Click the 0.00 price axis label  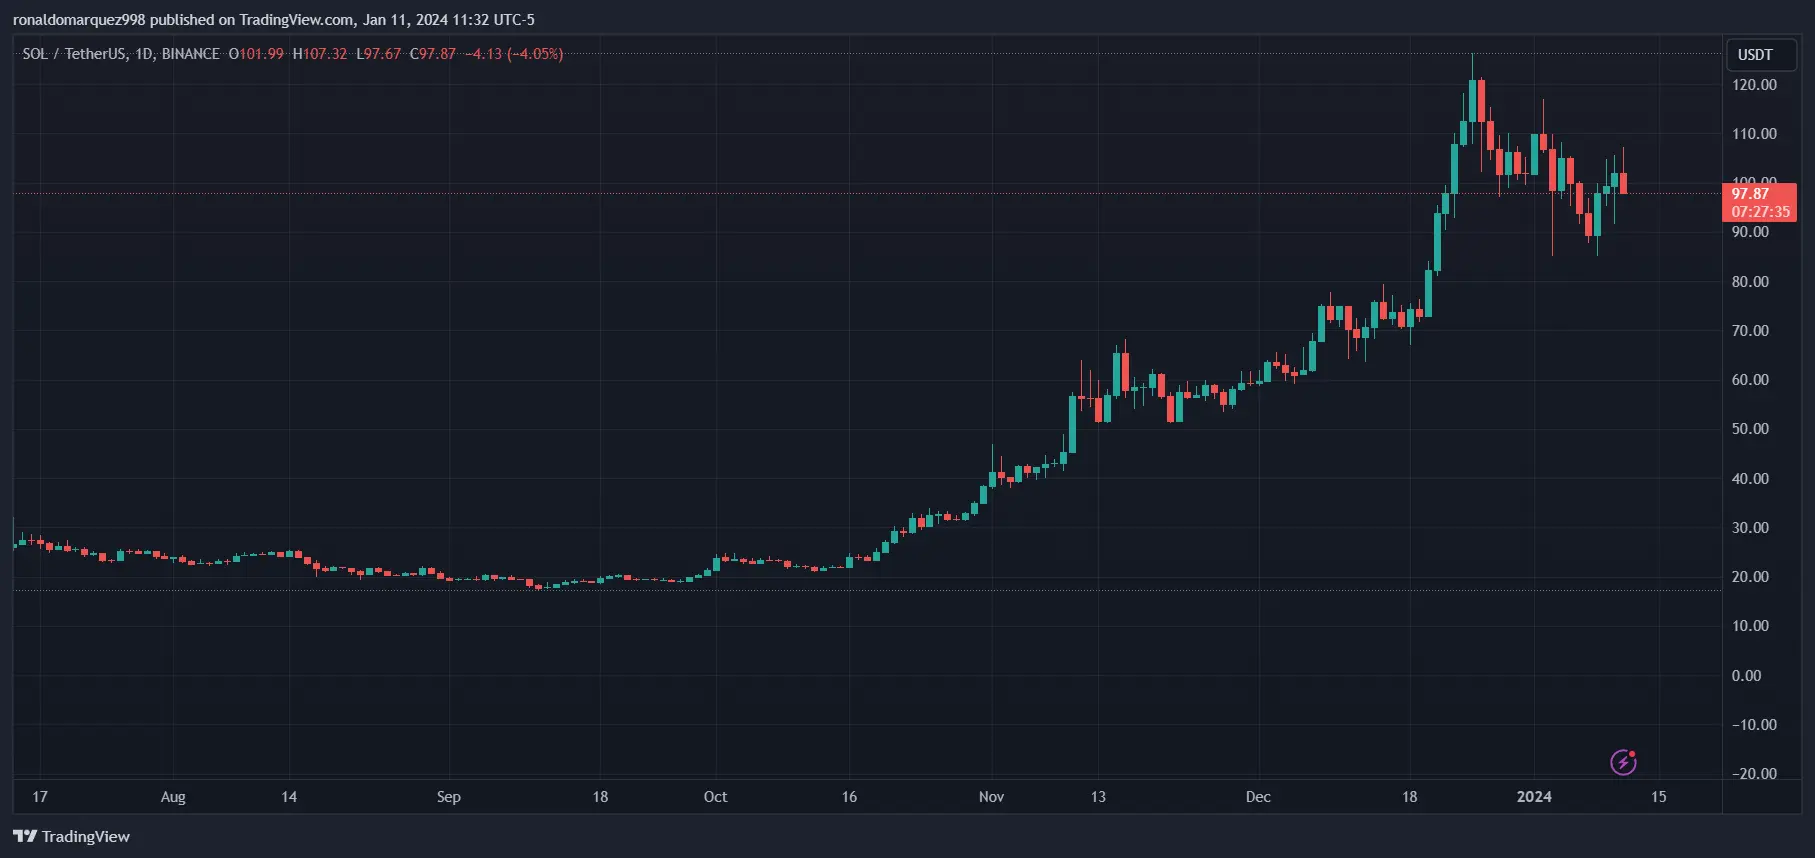click(x=1746, y=676)
